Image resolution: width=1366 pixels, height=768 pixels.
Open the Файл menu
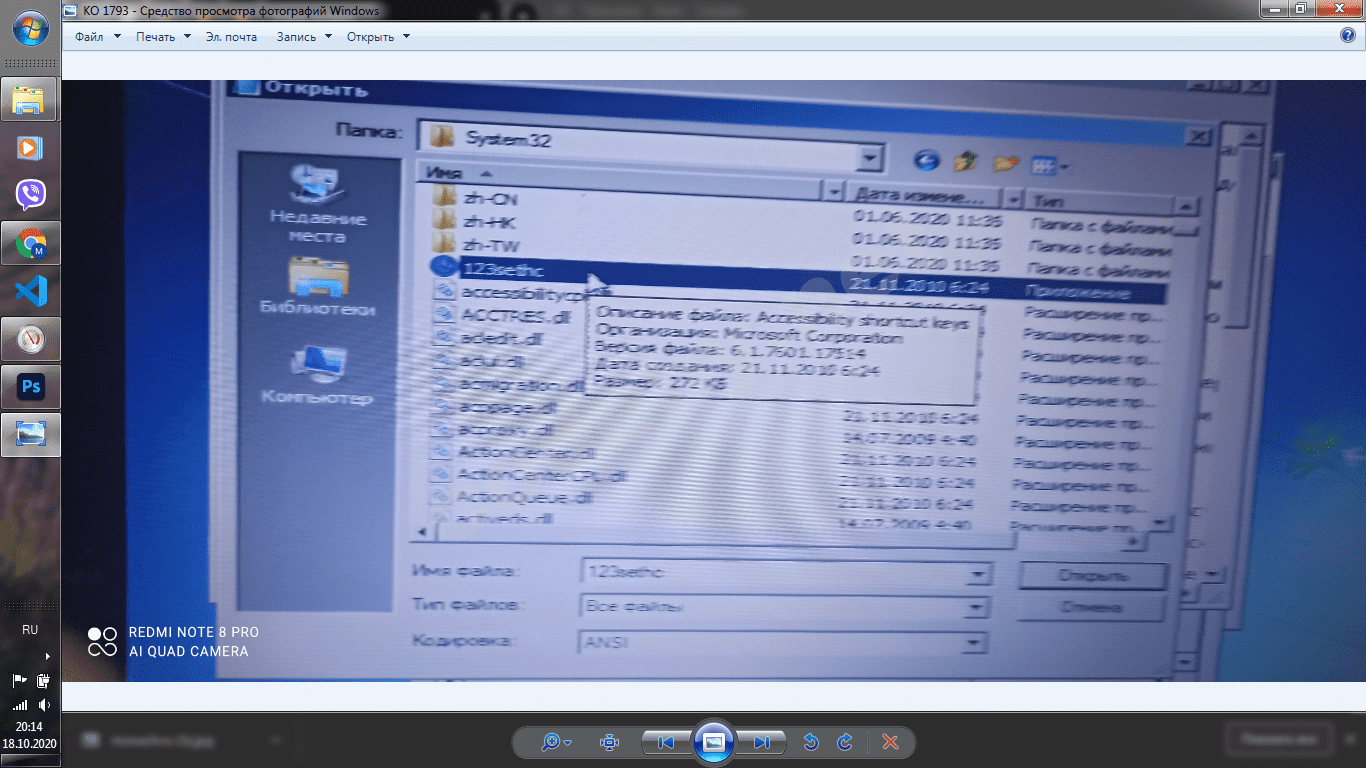tap(97, 37)
